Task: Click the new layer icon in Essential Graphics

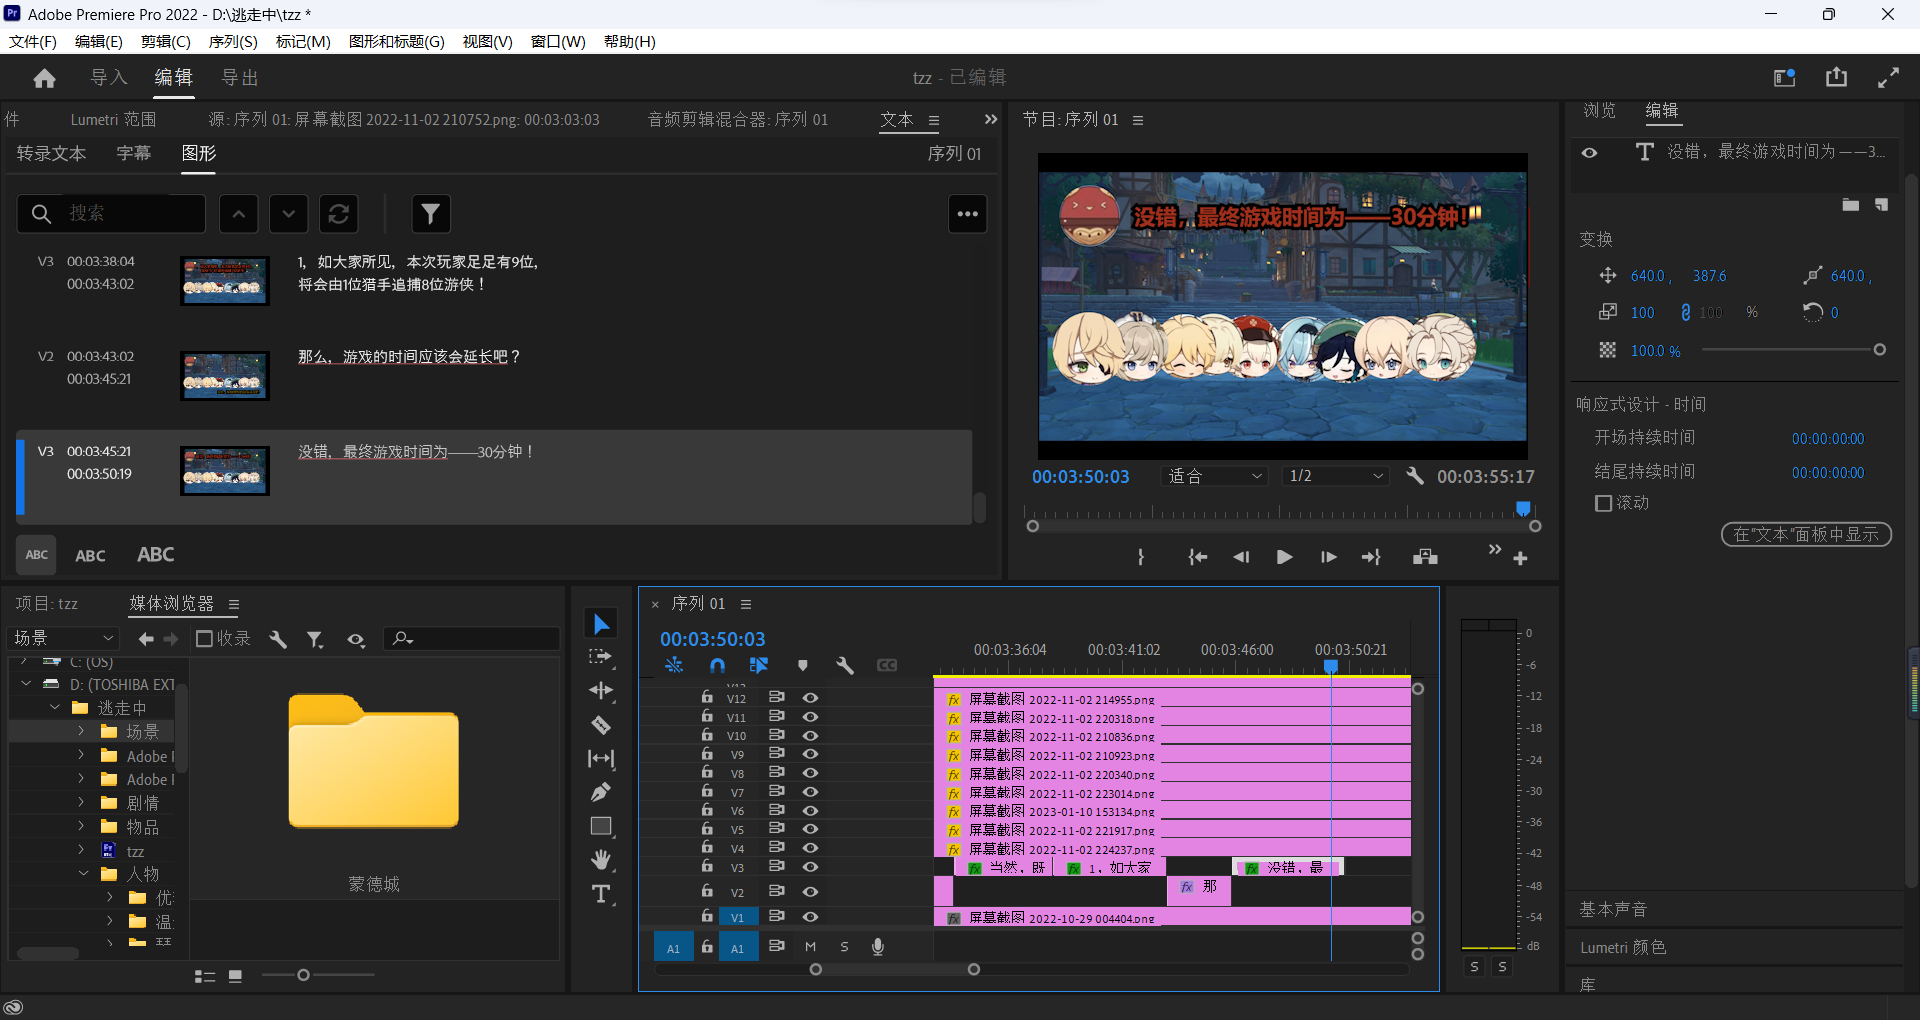Action: [x=1881, y=204]
